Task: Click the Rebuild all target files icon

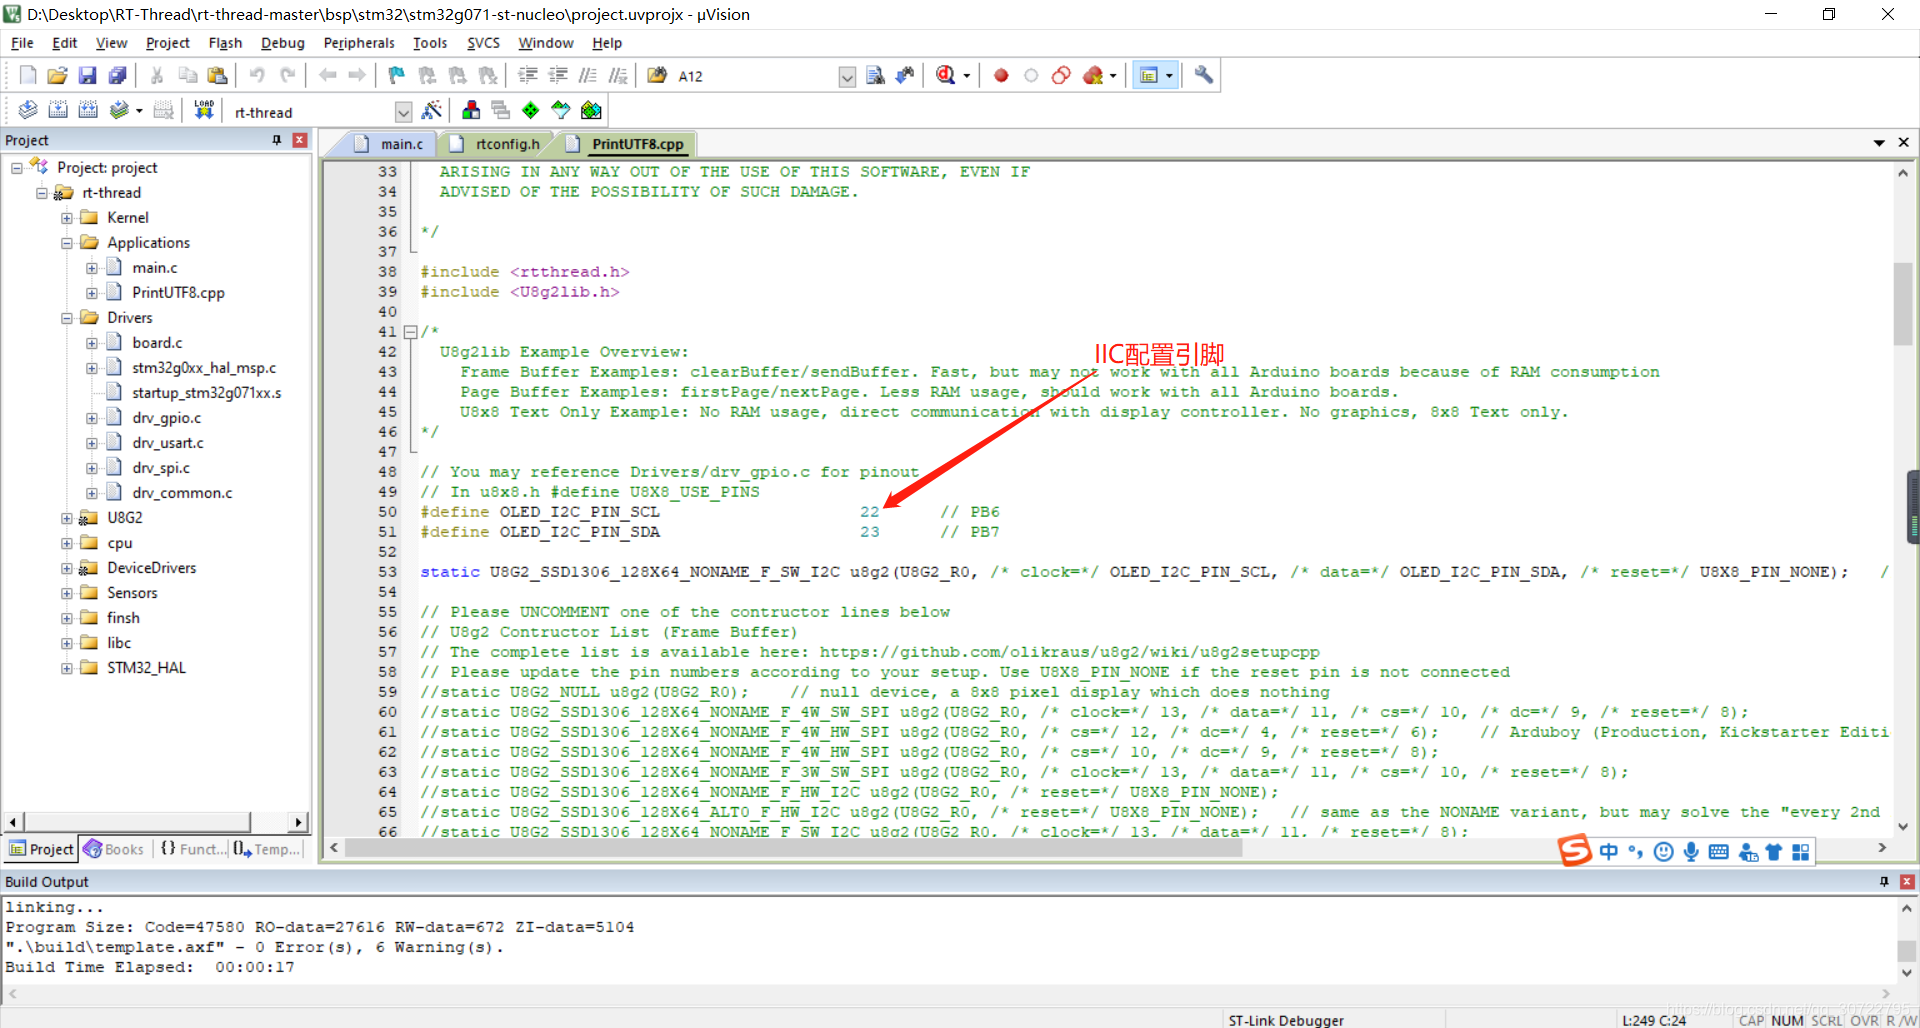Action: [x=88, y=110]
